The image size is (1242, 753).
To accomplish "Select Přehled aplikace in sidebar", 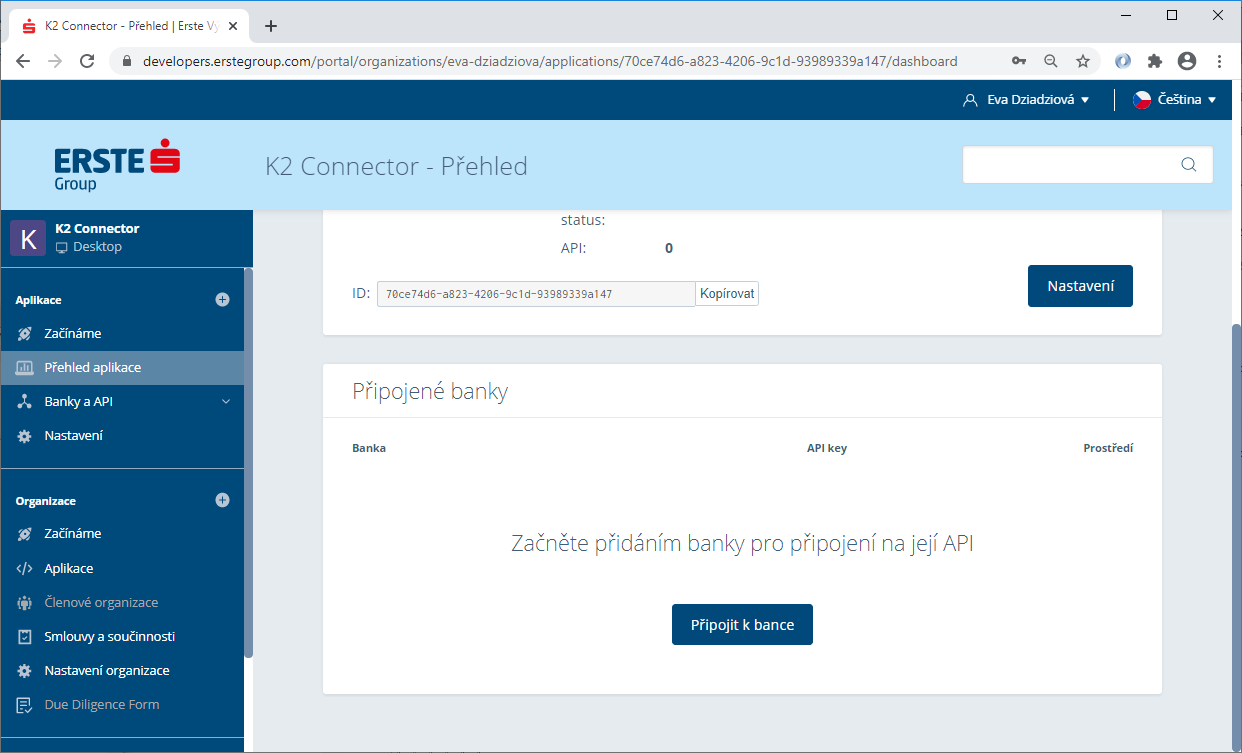I will pos(122,367).
